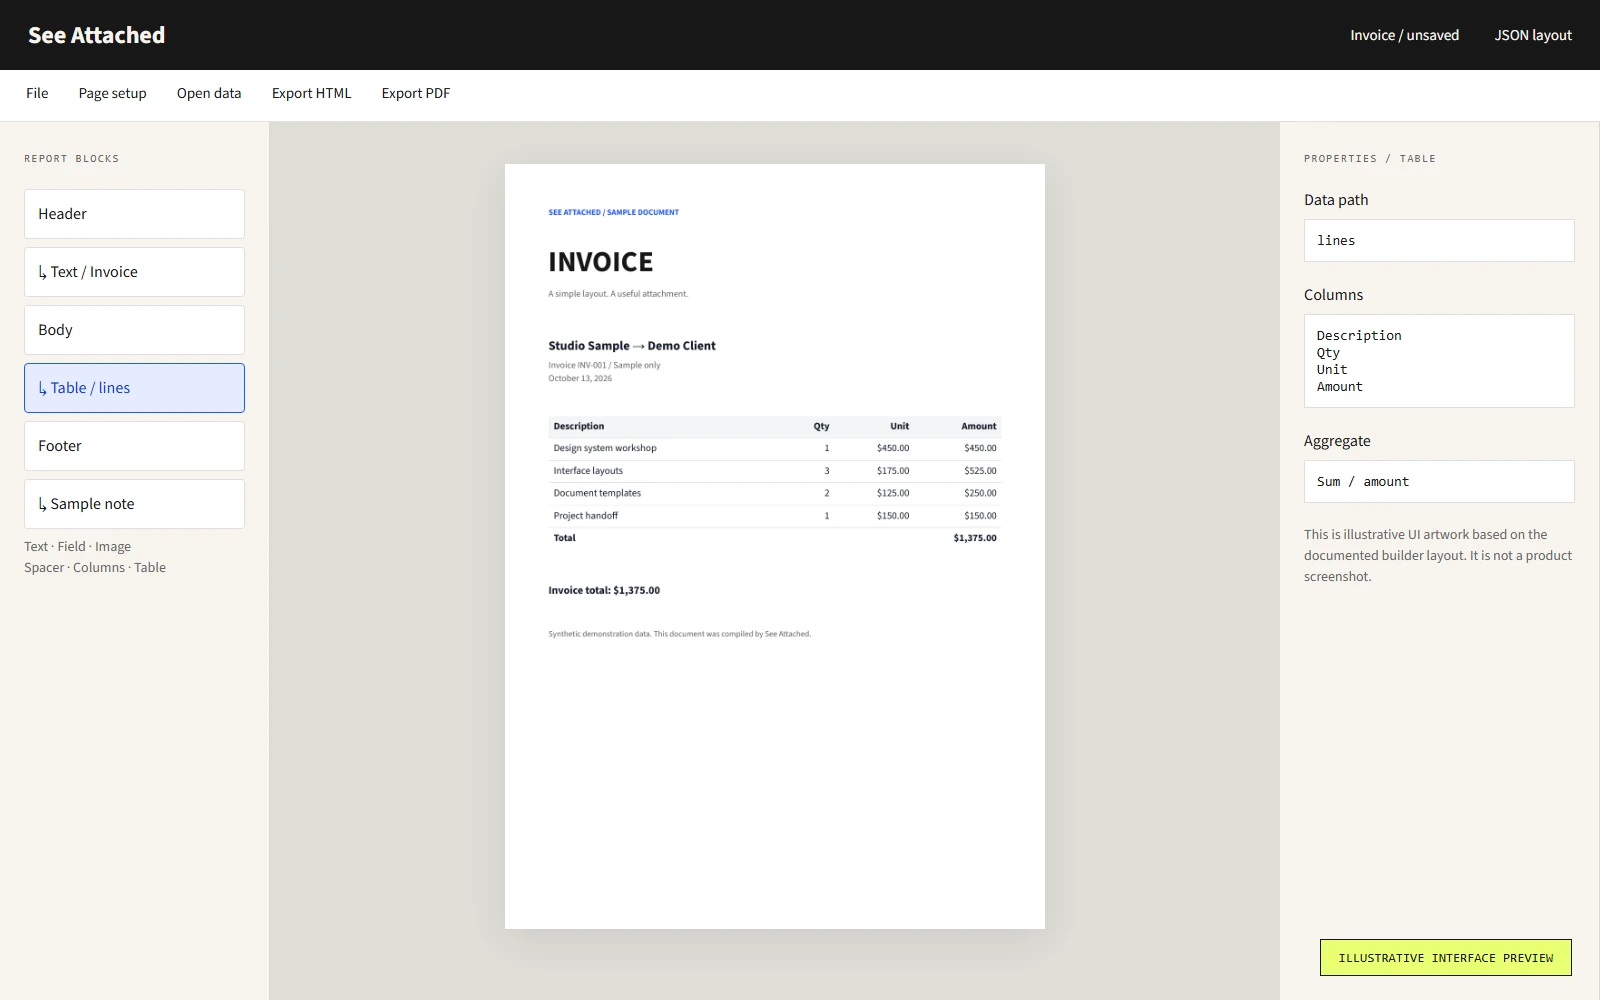Click the SEE ATTACHED / SAMPLE DOCUMENT label
Screen dimensions: 1600x1000
(613, 212)
